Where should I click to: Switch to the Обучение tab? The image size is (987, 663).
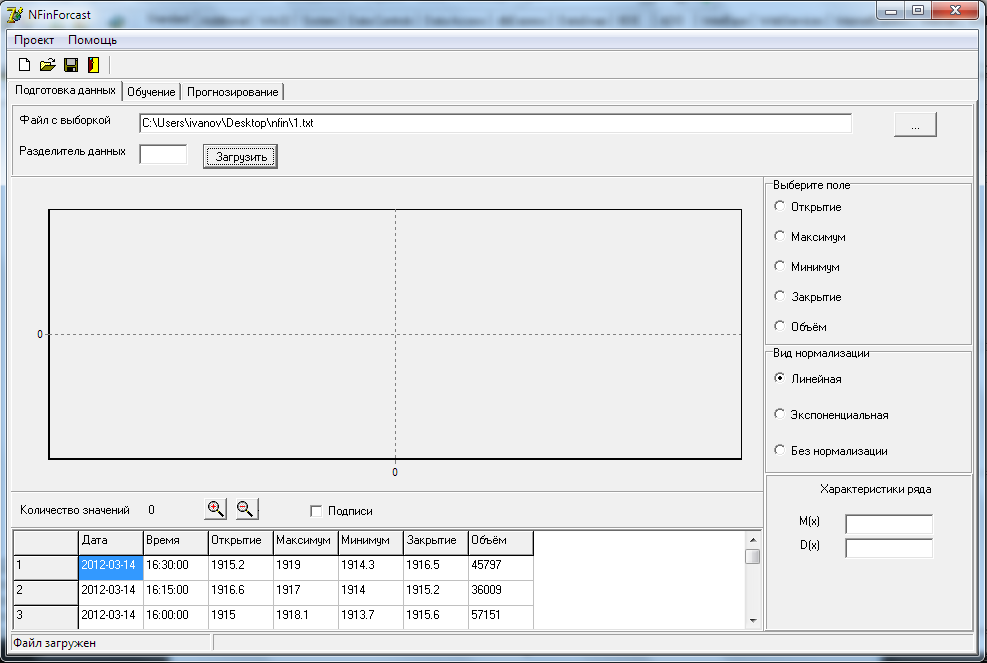click(151, 92)
